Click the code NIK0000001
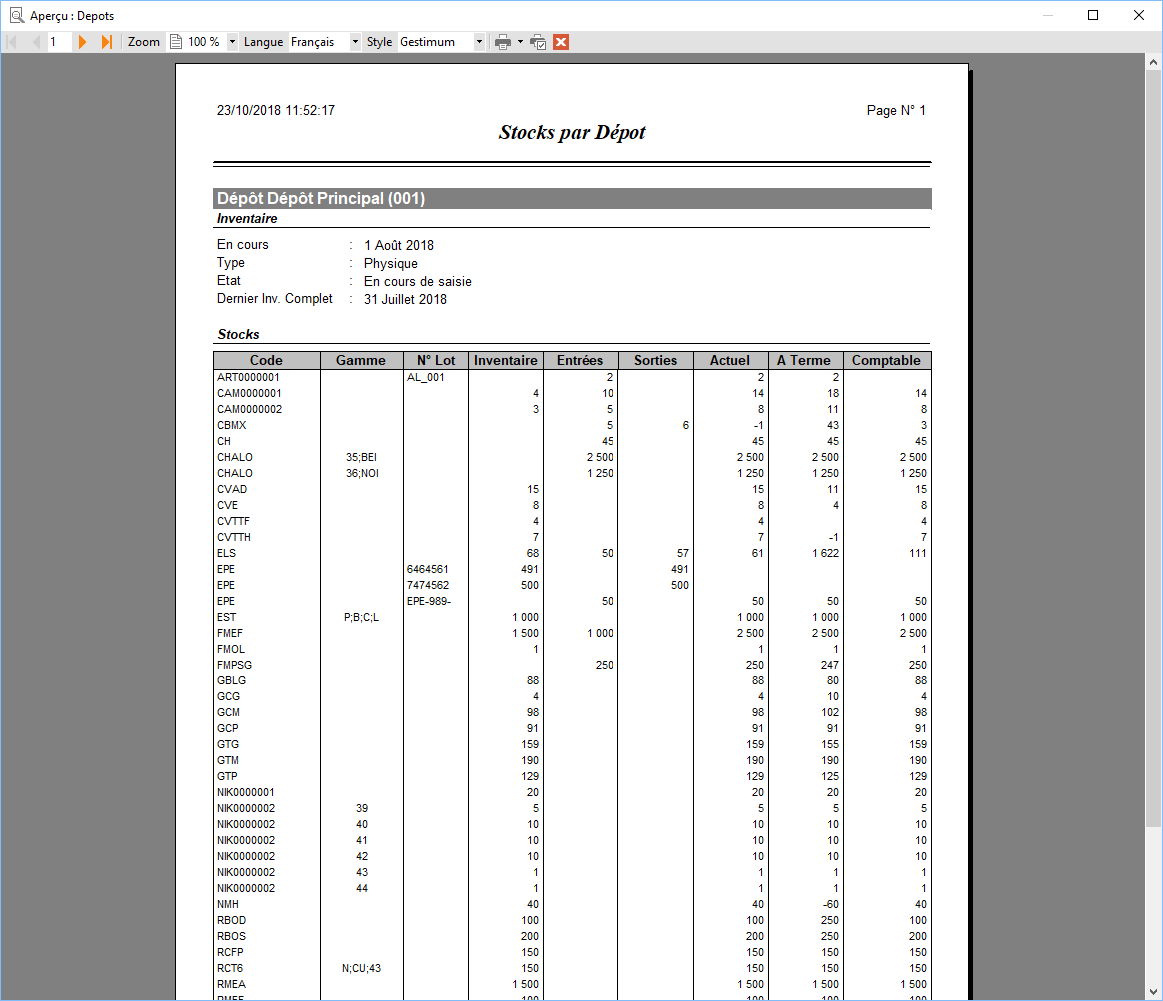The image size is (1163, 1001). [x=246, y=793]
